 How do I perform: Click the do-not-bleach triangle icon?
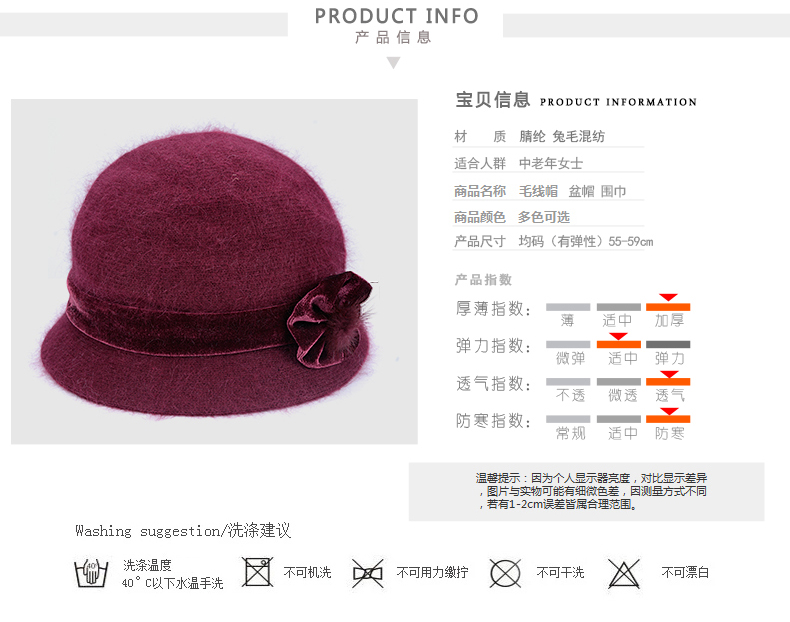[x=624, y=573]
